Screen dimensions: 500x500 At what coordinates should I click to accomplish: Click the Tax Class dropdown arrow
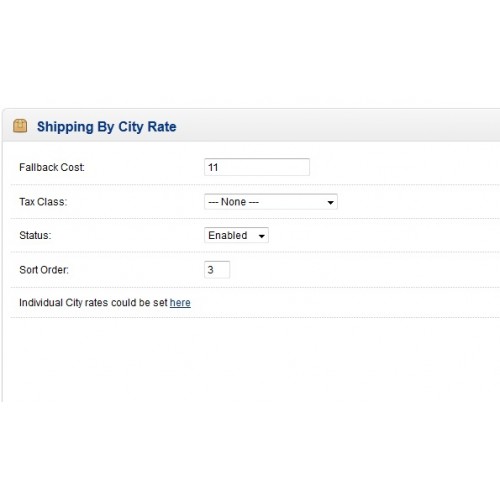pyautogui.click(x=330, y=202)
